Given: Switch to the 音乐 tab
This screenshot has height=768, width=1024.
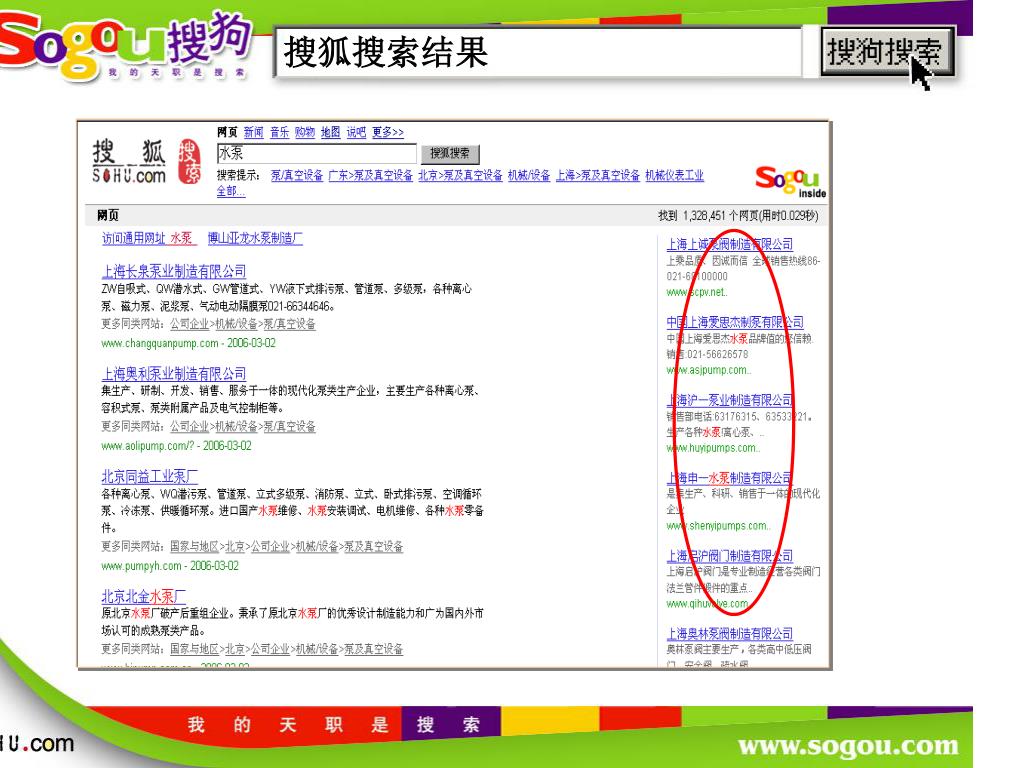Looking at the screenshot, I should coord(280,132).
